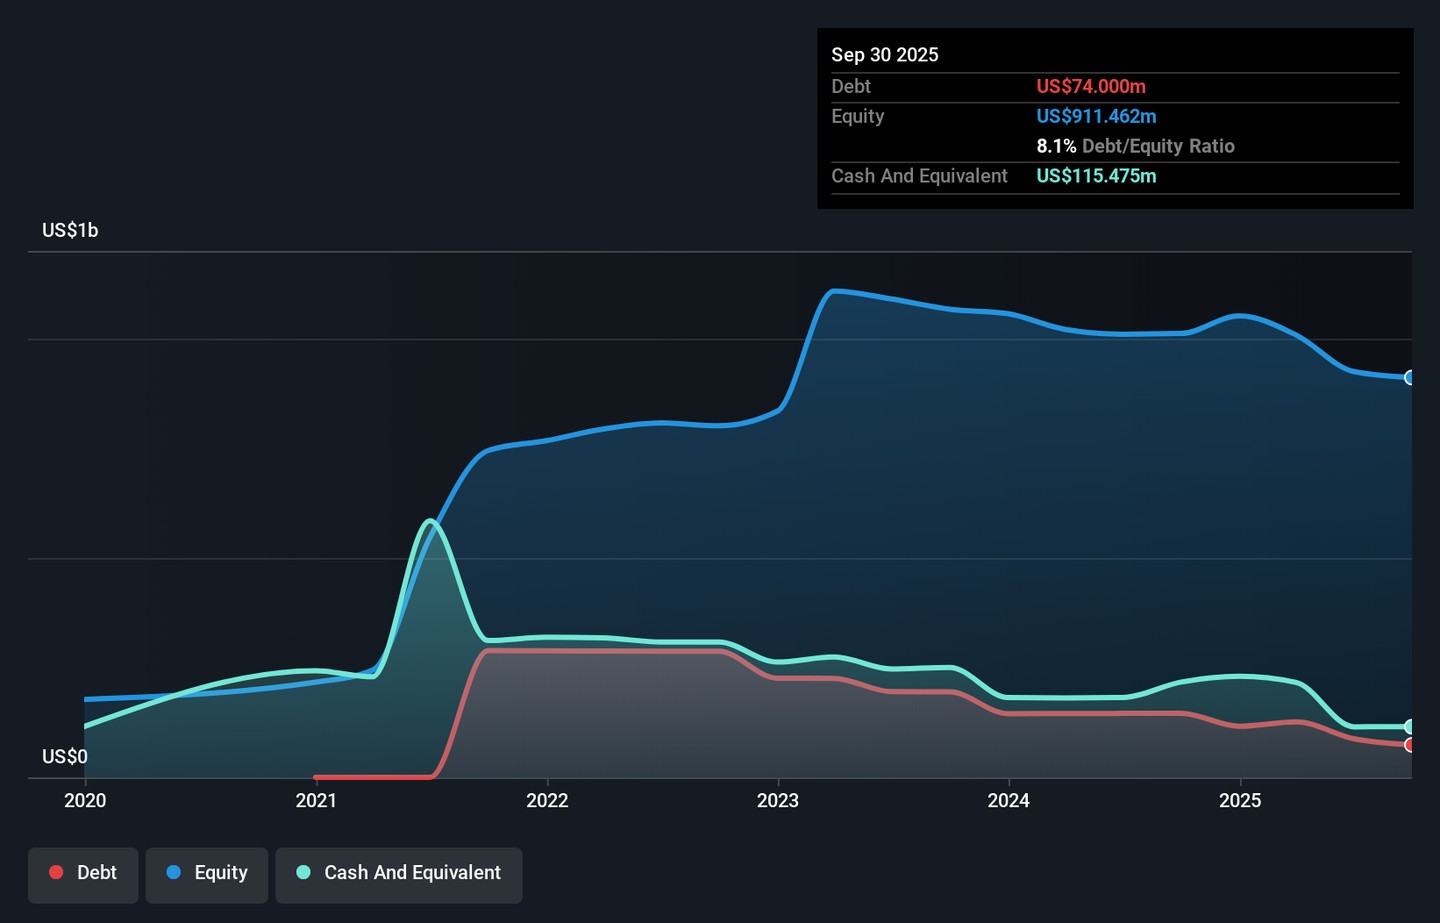Toggle the Equity legend series

[x=207, y=873]
